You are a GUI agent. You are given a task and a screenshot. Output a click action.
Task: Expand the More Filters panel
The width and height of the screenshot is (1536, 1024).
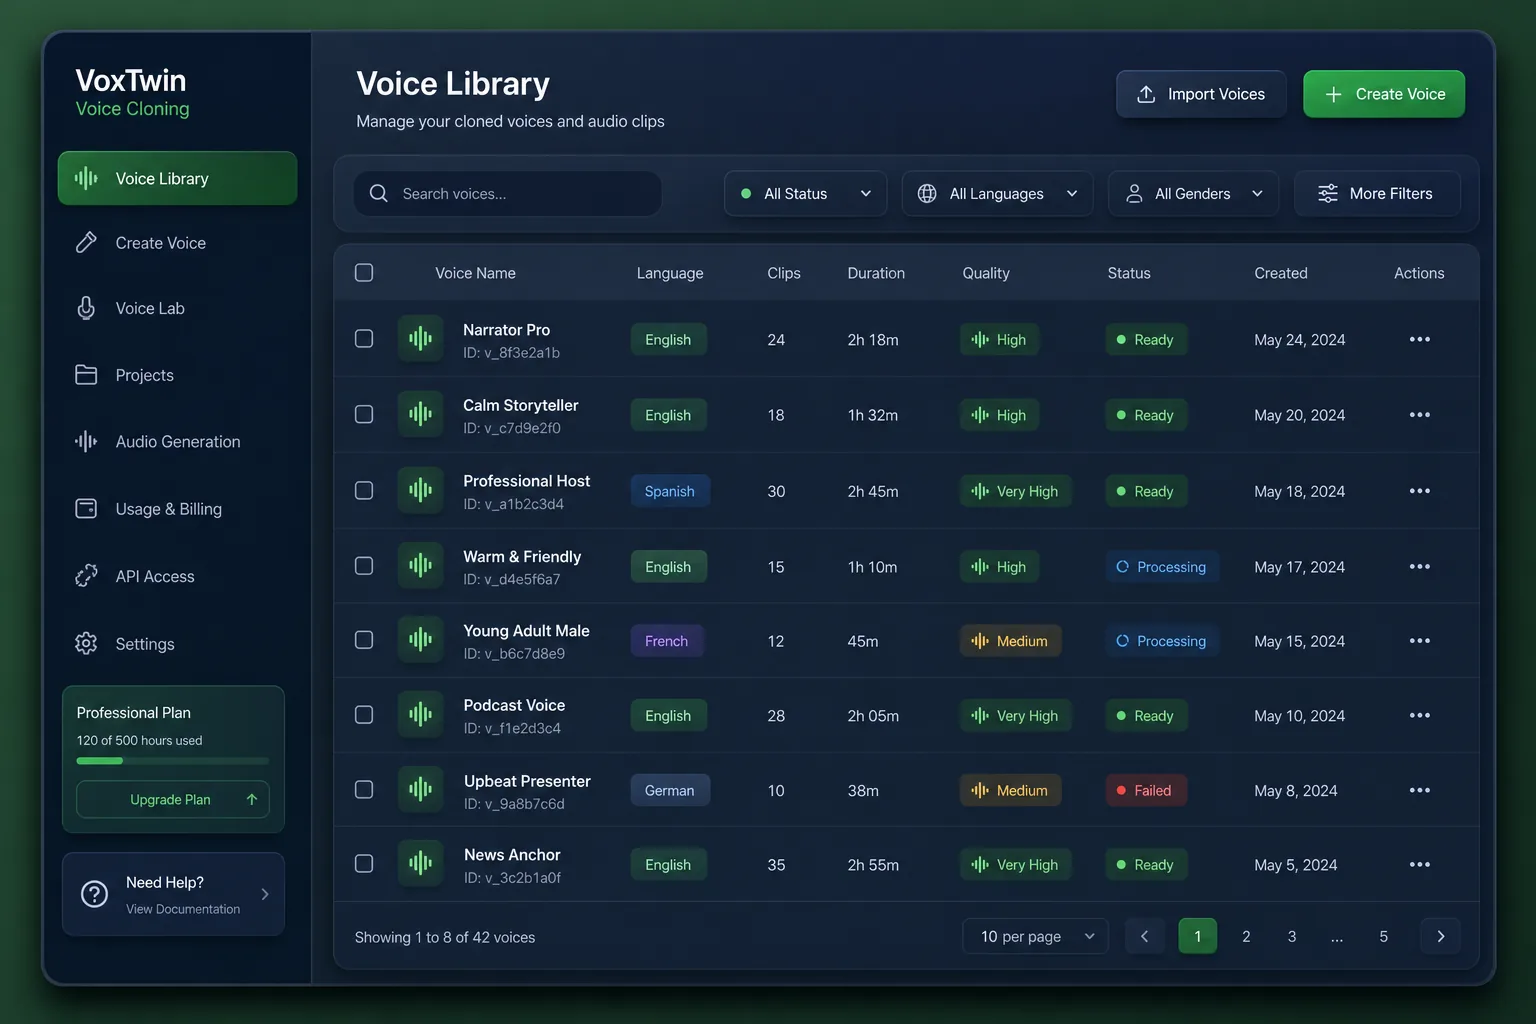pyautogui.click(x=1377, y=193)
